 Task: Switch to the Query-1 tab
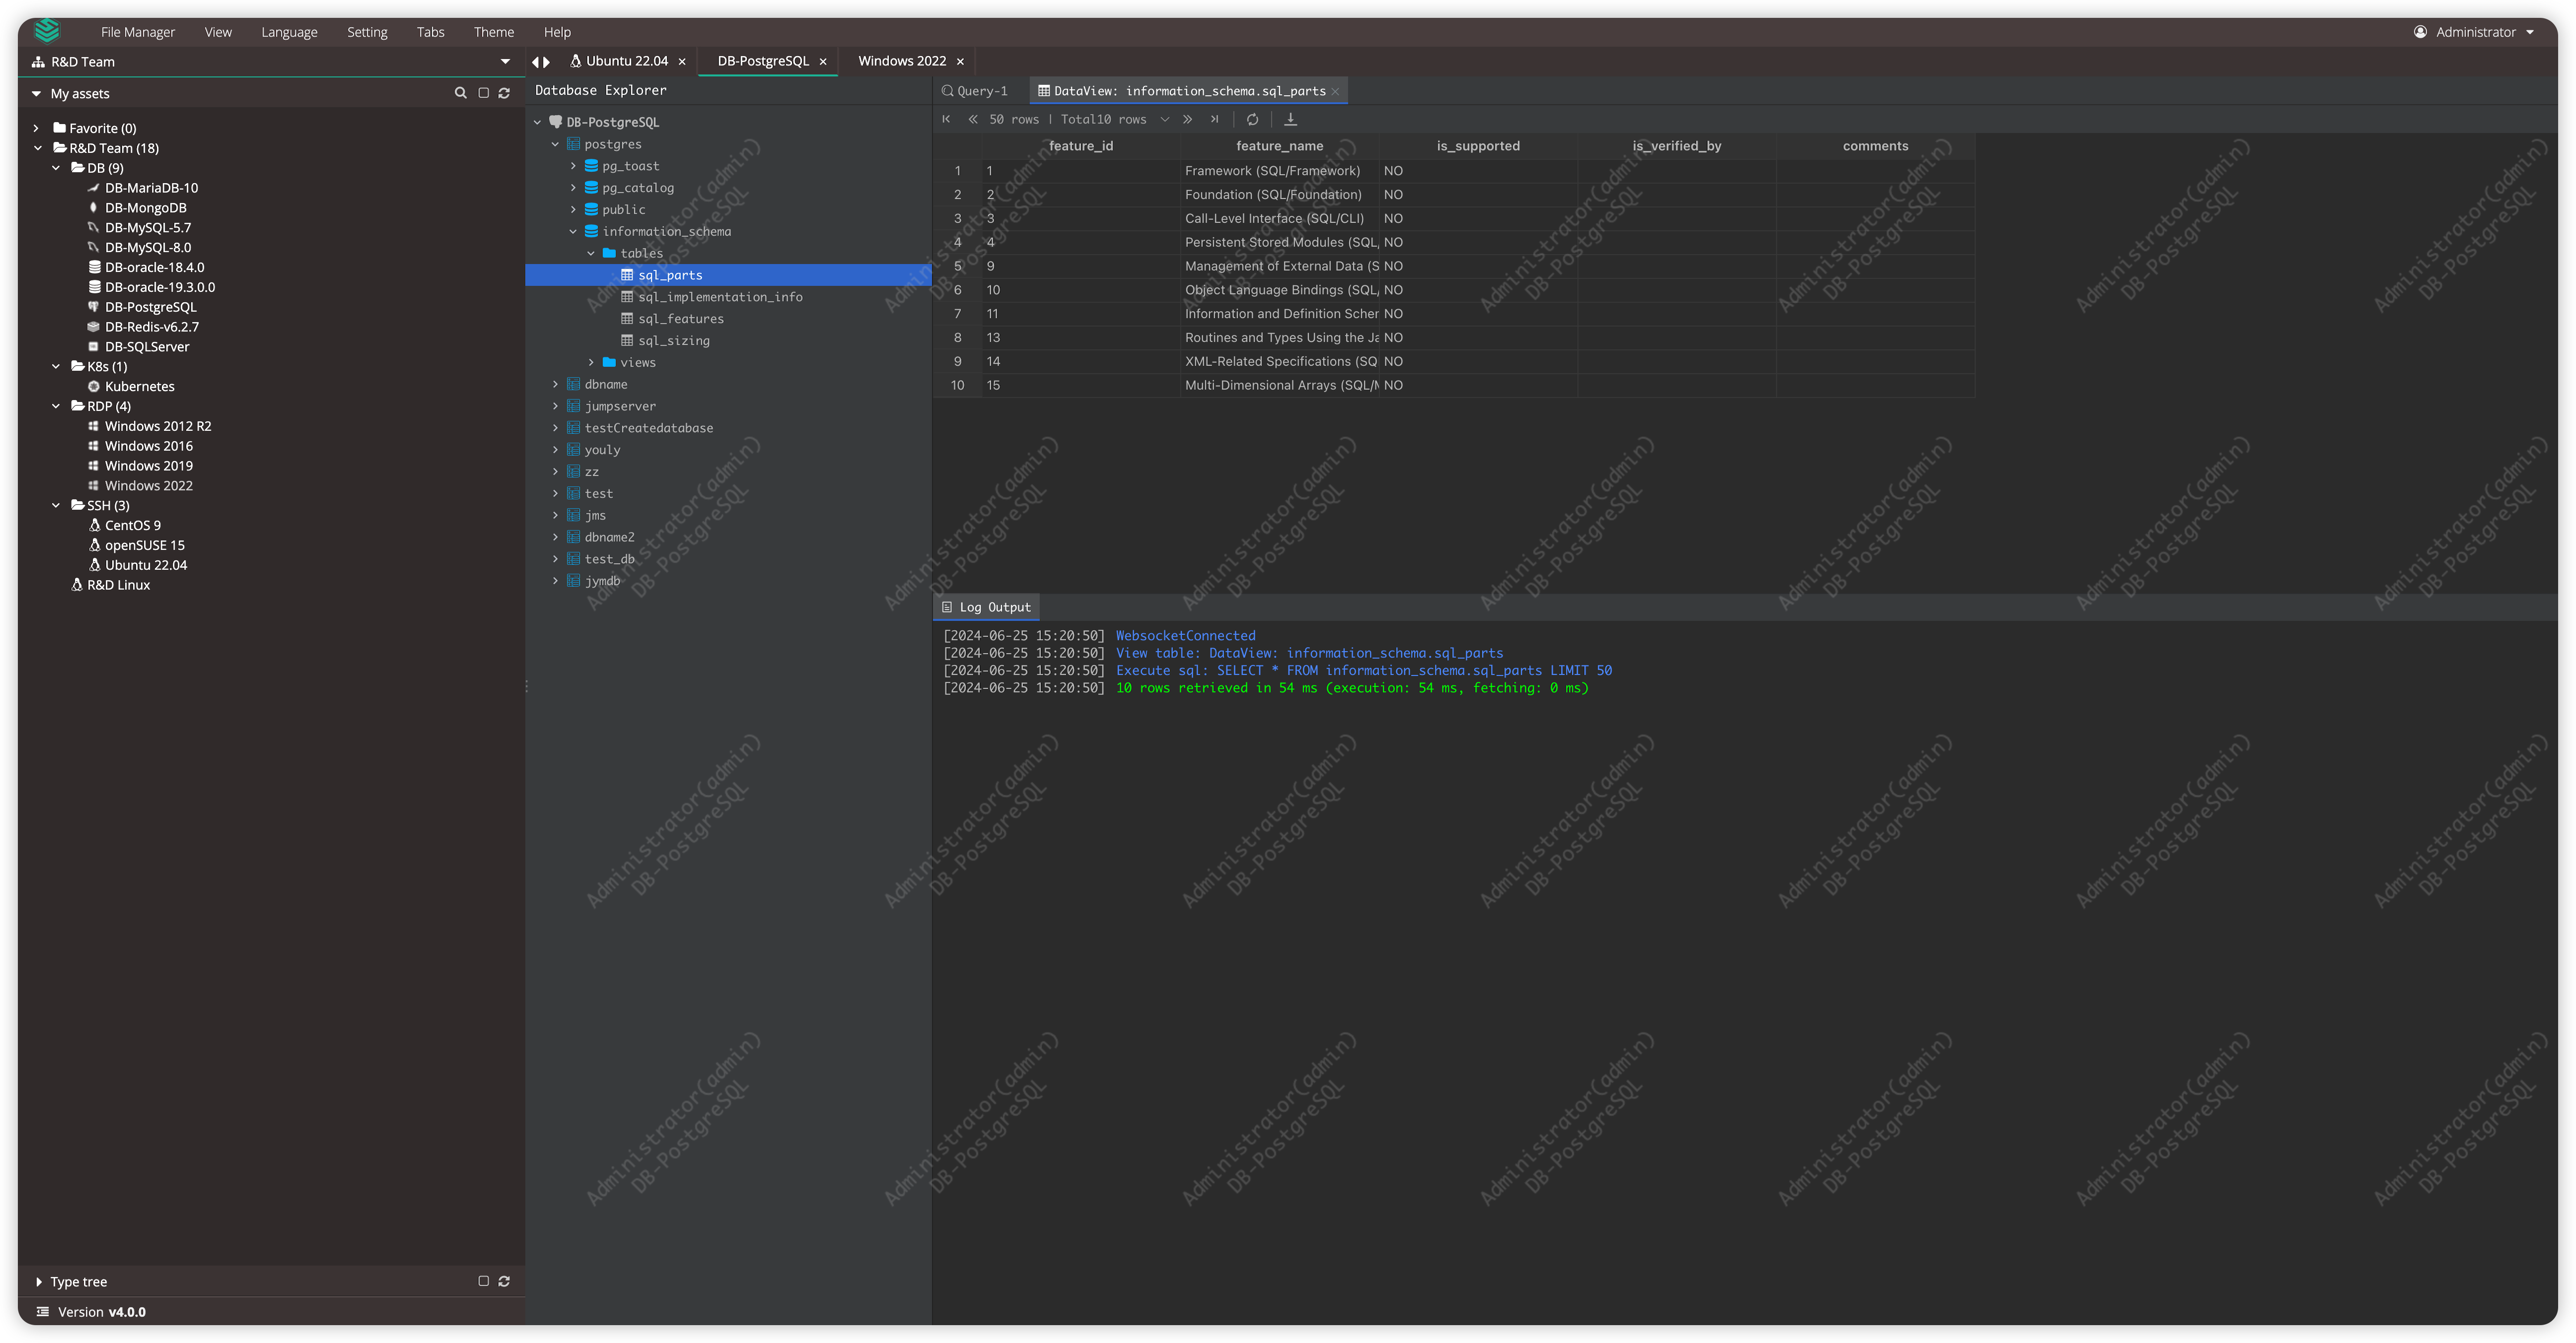pyautogui.click(x=975, y=91)
